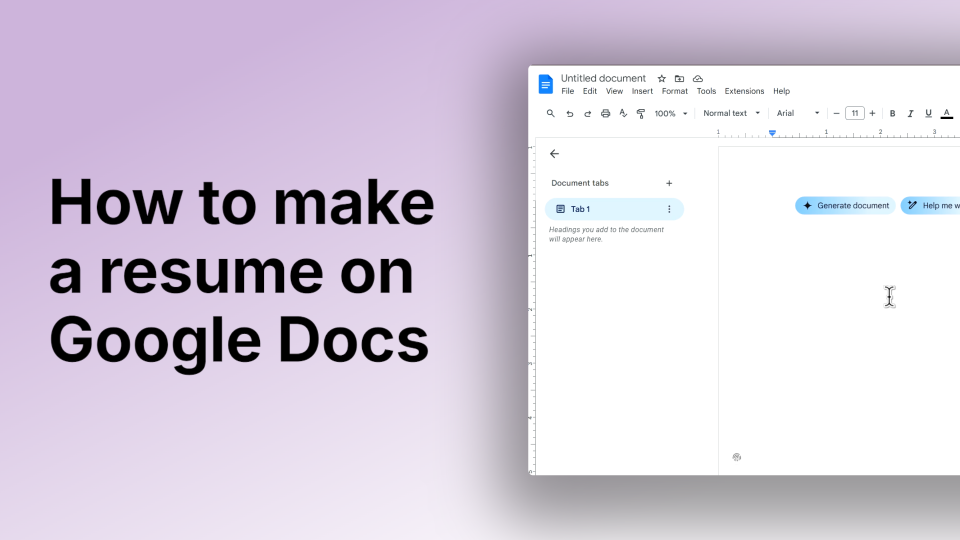Activate the paint format tool
Screen dimensions: 960x540
(x=641, y=113)
